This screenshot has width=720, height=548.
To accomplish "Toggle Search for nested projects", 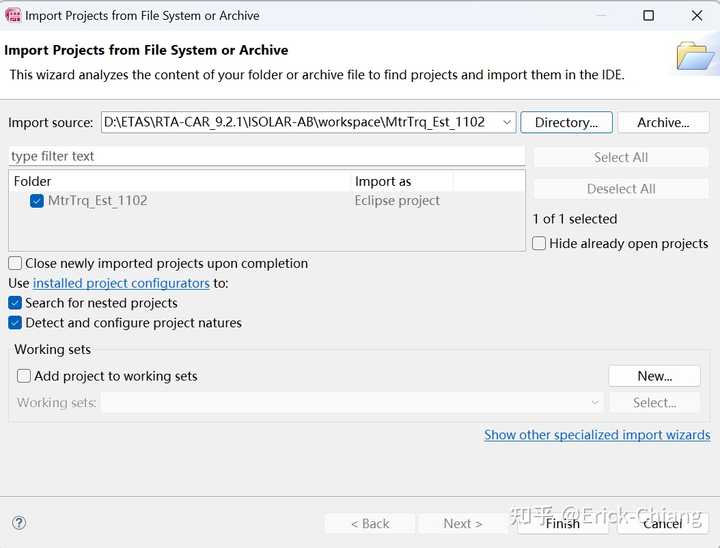I will coord(15,303).
